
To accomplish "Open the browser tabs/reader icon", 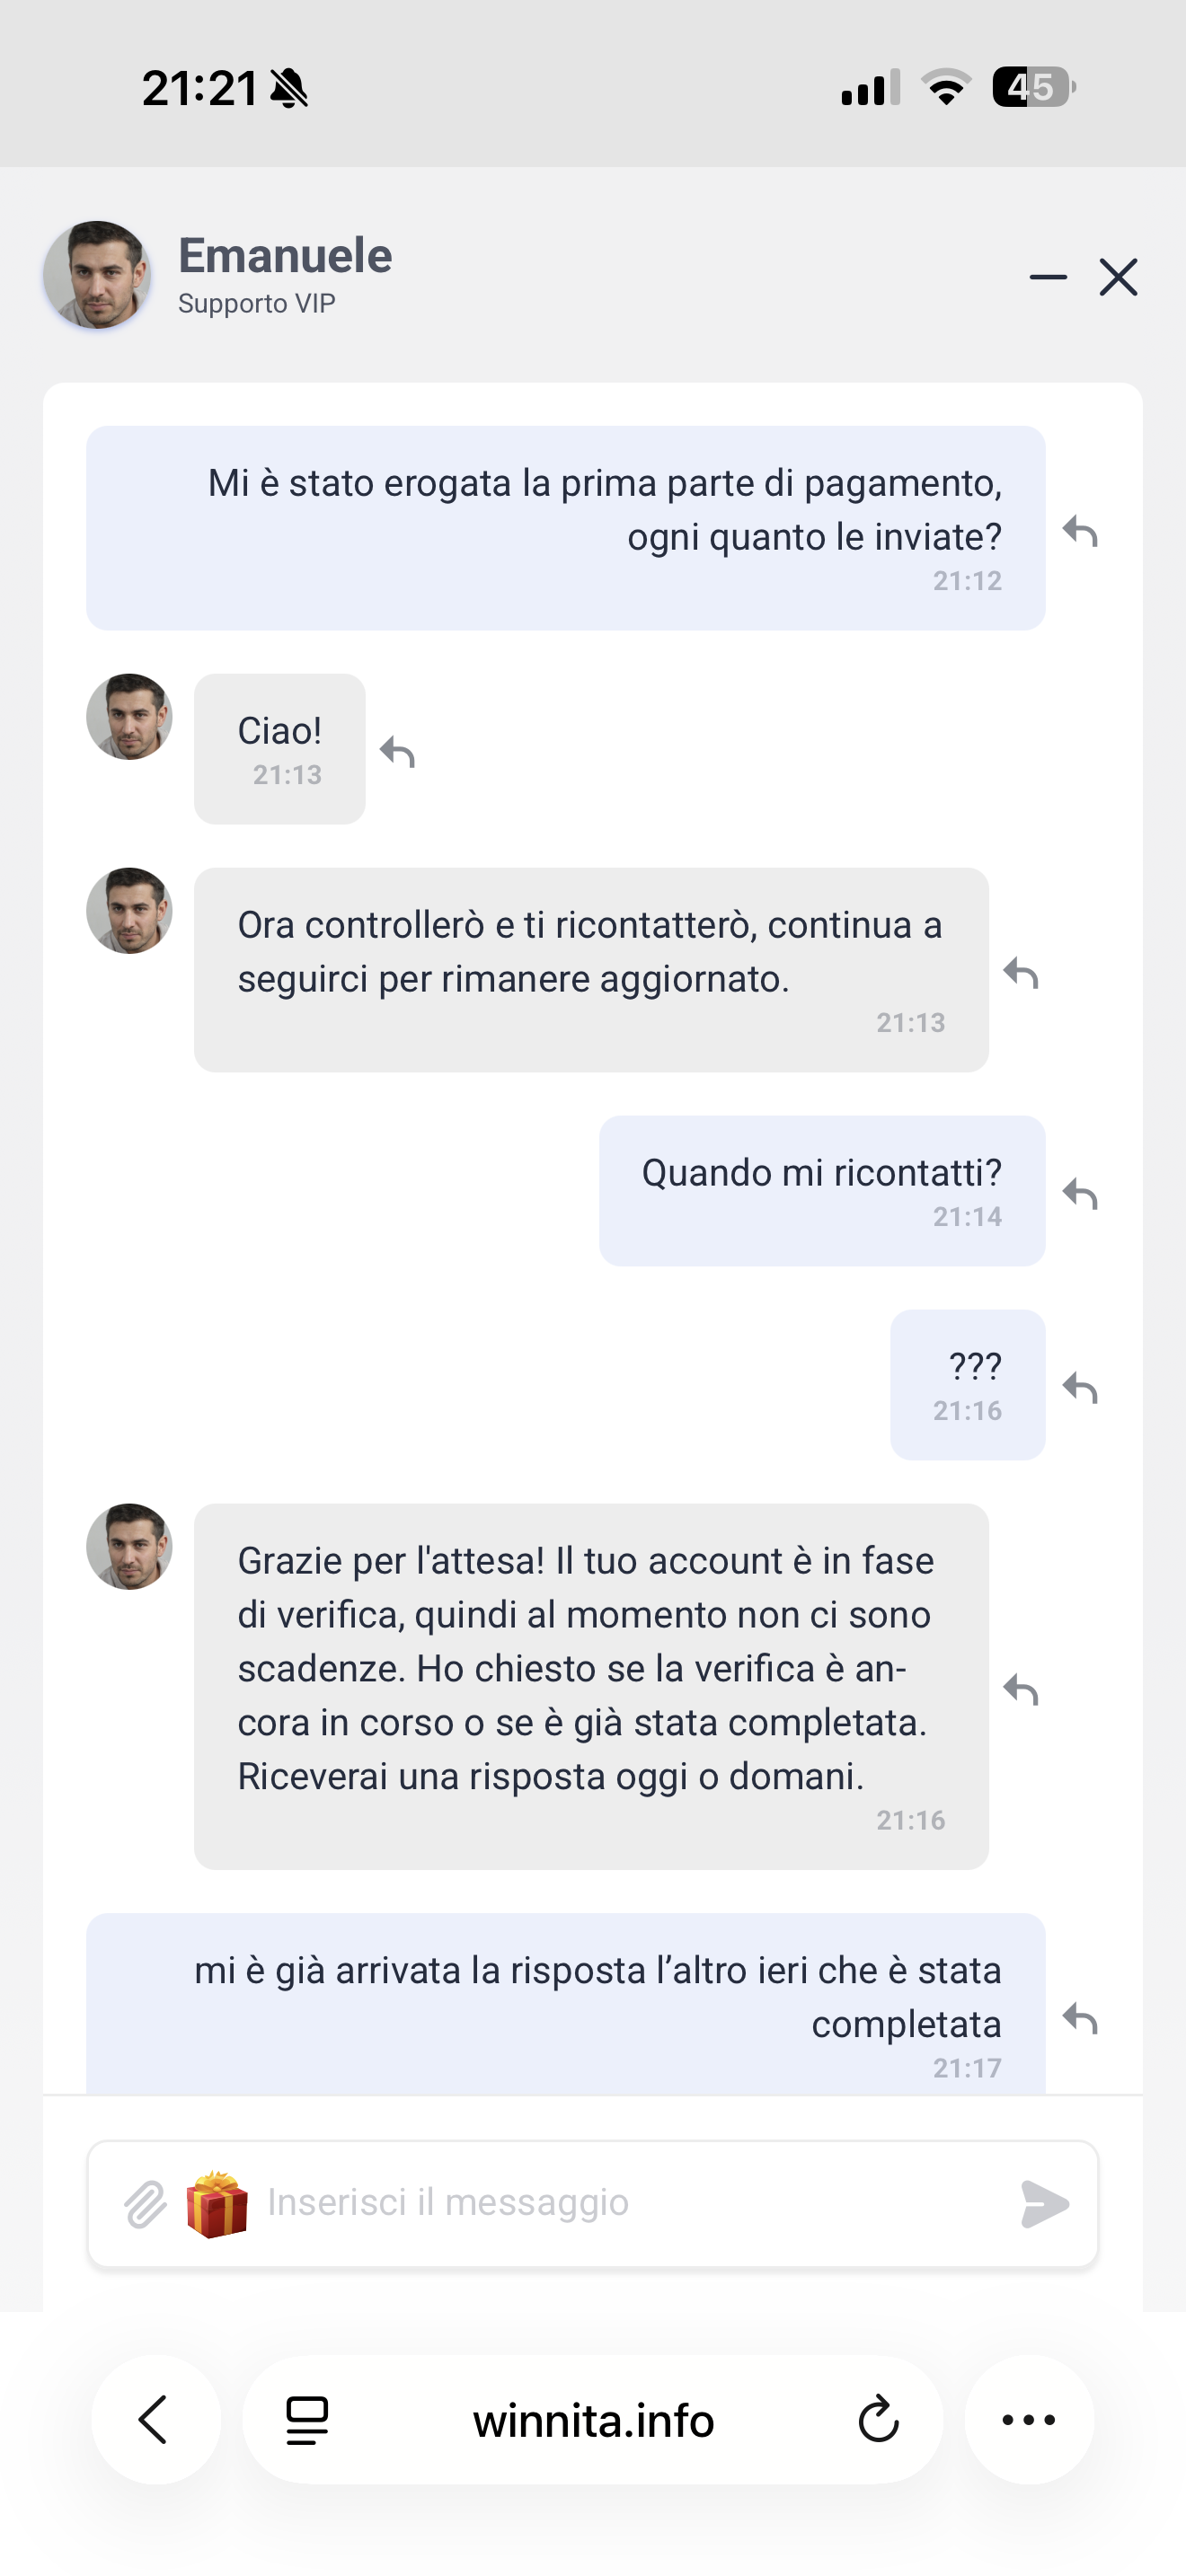I will click(307, 2420).
